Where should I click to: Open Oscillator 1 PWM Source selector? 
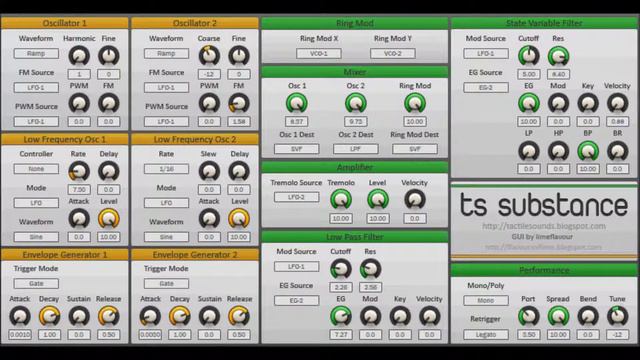point(36,121)
